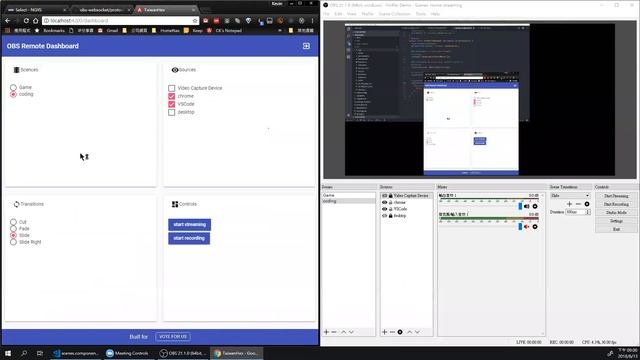The height and width of the screenshot is (360, 640).
Task: Open the Scene Transitions dropdown in OBS
Action: click(x=570, y=196)
